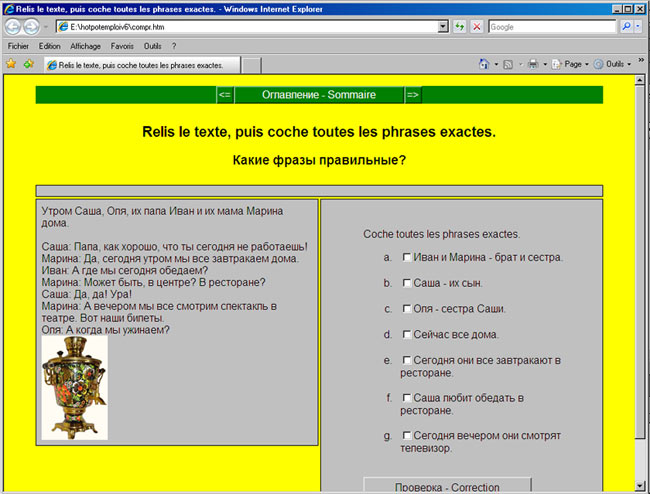
Task: Click the Print icon in toolbar
Action: click(x=533, y=64)
